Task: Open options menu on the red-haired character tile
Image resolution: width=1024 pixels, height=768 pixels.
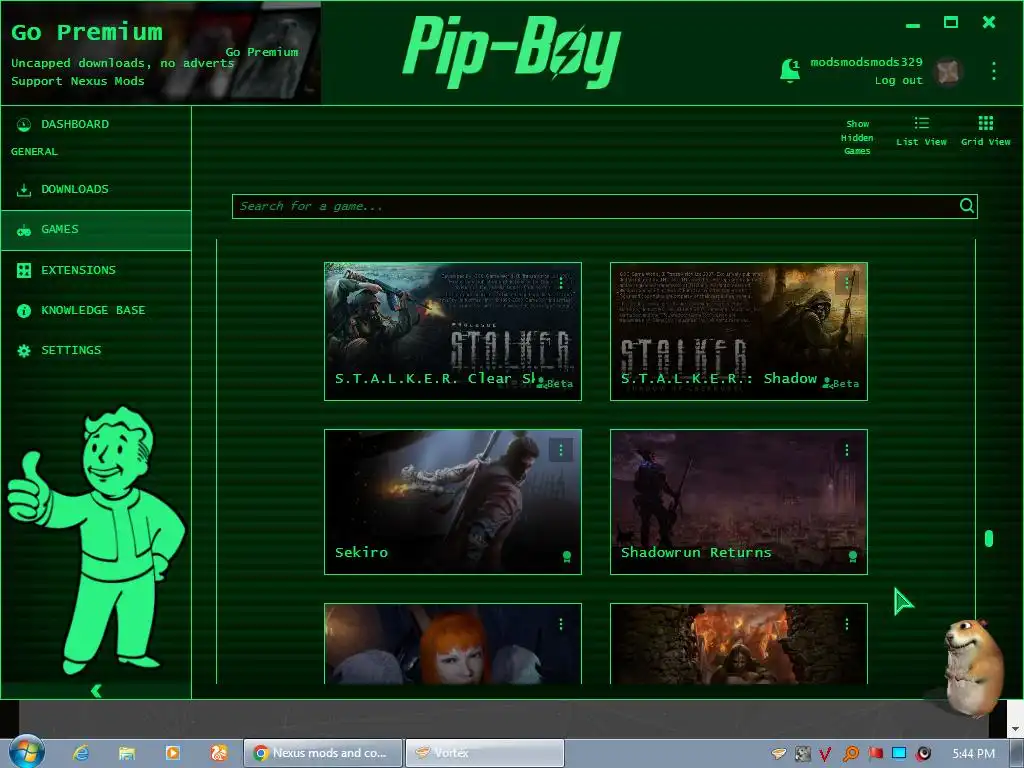Action: (561, 624)
